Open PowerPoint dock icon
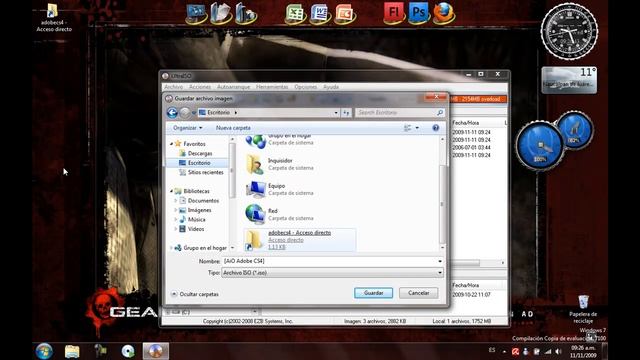The image size is (640, 360). (x=345, y=13)
